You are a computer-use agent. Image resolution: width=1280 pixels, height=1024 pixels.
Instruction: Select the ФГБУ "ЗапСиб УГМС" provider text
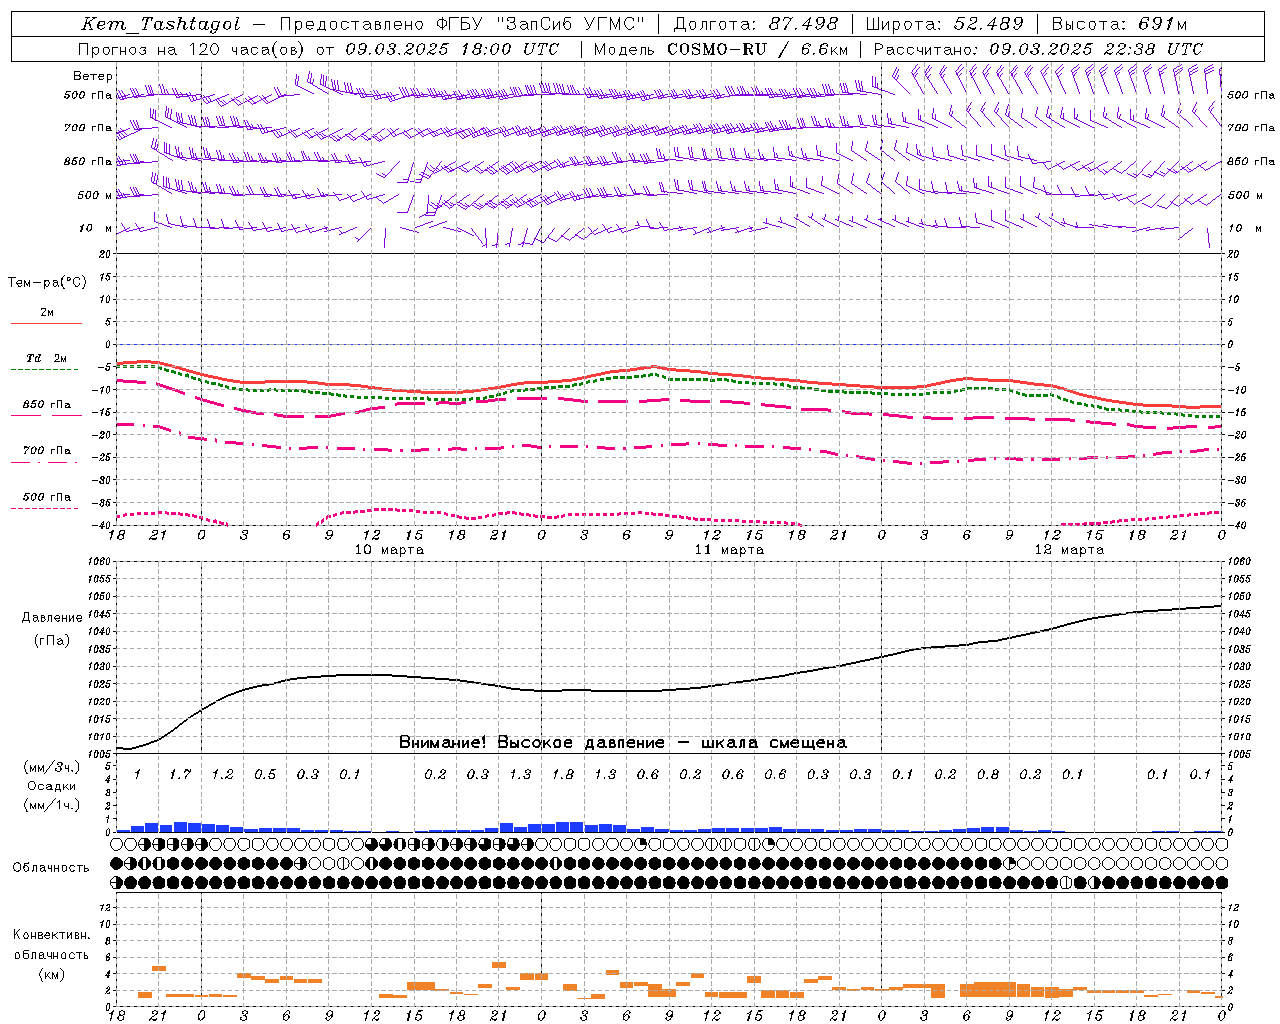coord(541,24)
